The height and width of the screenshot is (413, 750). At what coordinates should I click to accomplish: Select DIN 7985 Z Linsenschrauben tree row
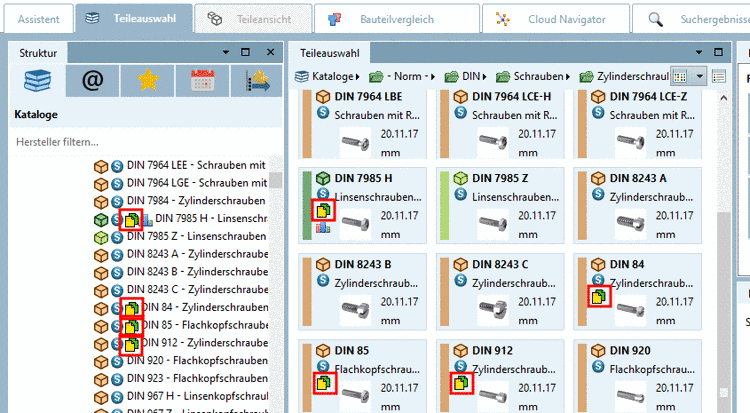click(180, 237)
